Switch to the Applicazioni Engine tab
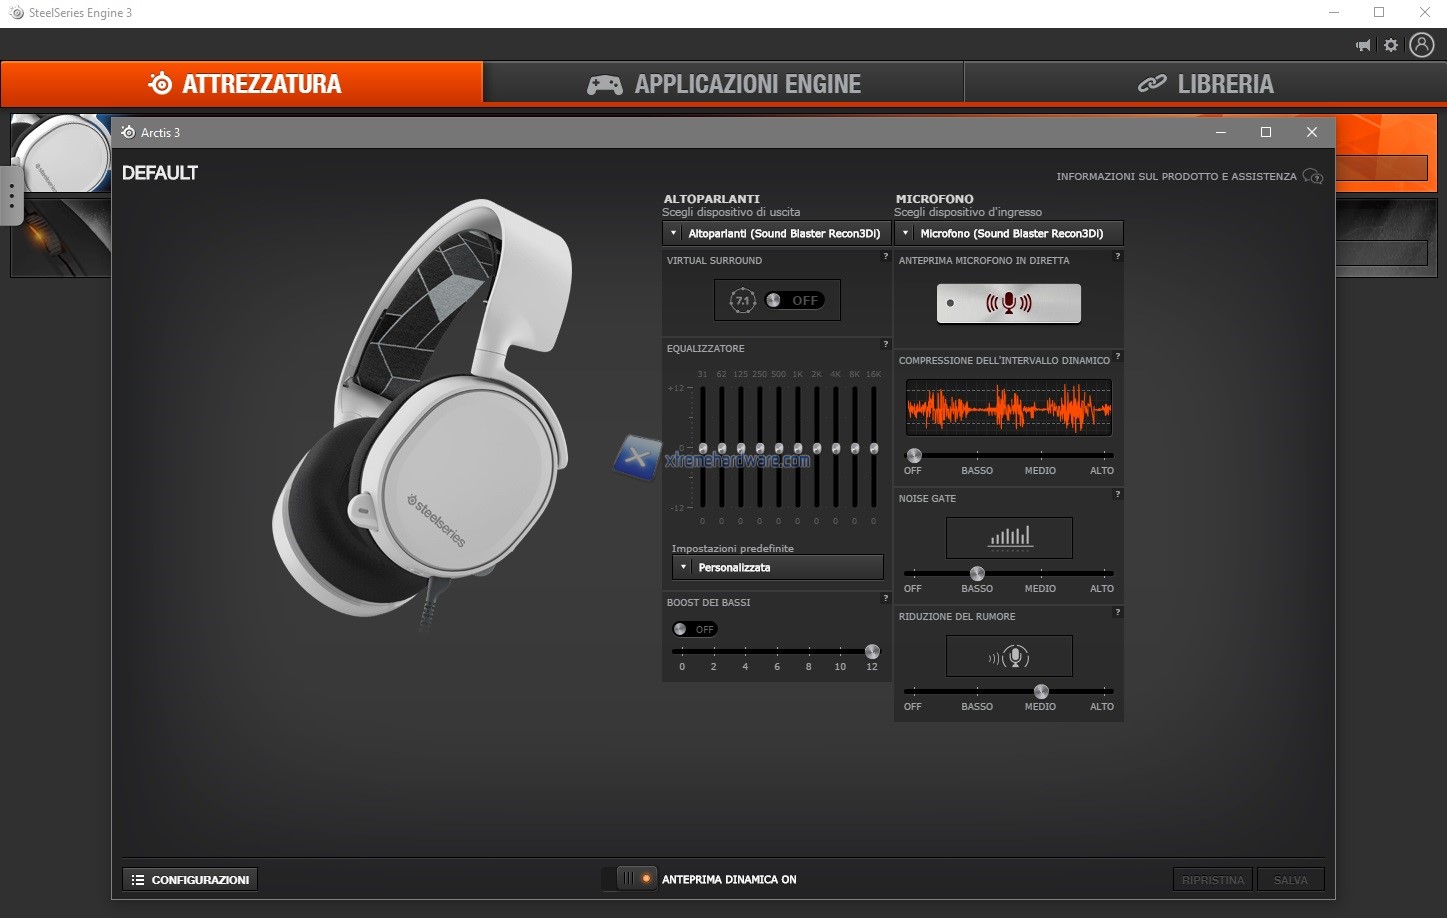The height and width of the screenshot is (918, 1447). click(723, 84)
